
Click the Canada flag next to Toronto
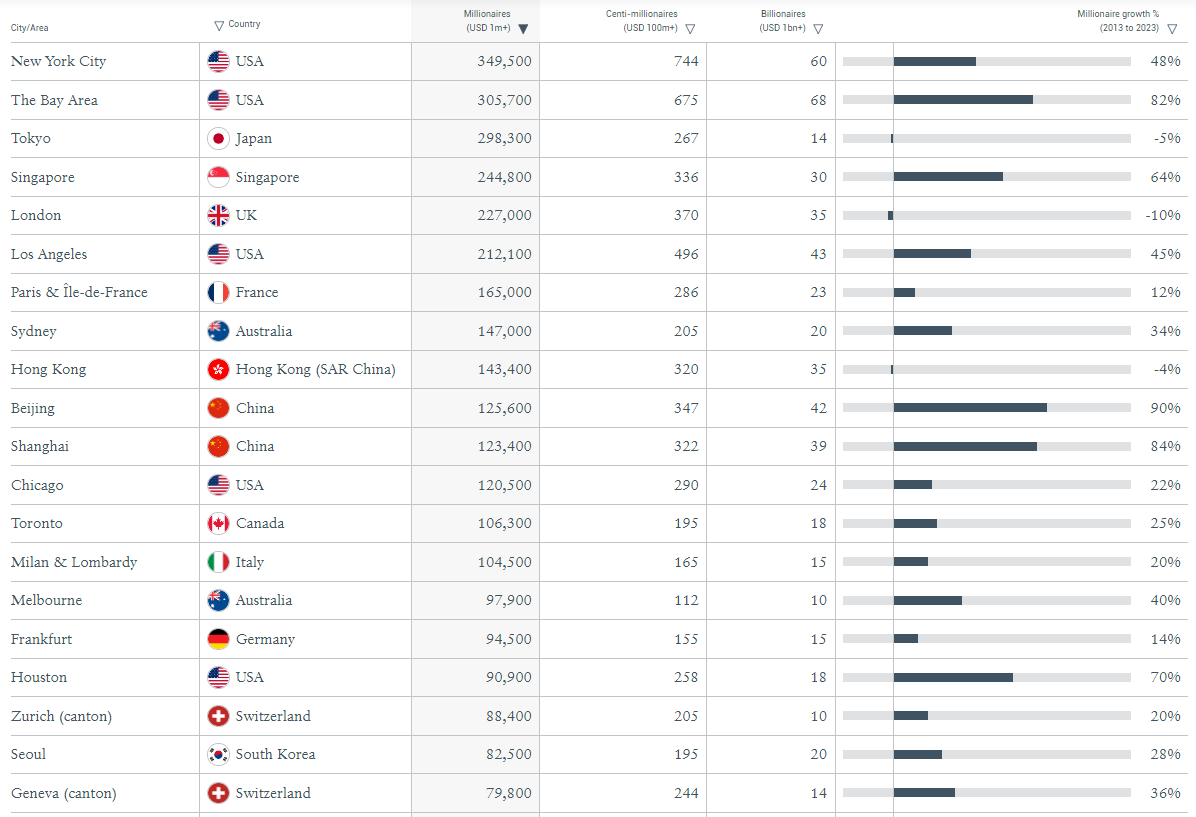click(218, 523)
